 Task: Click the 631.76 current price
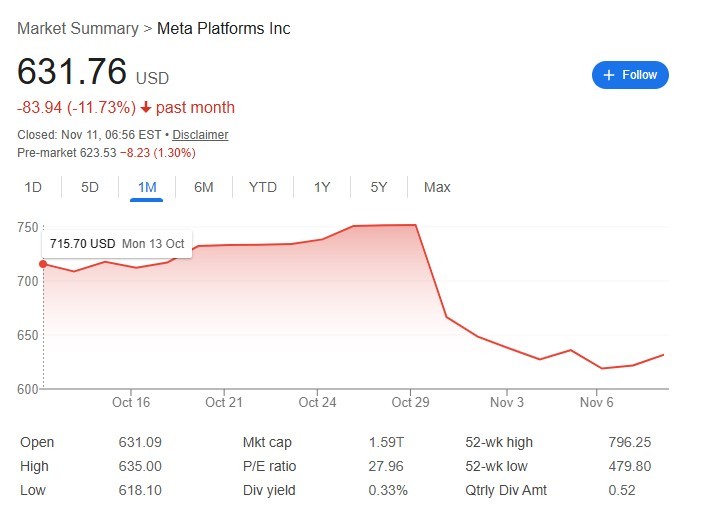tap(72, 72)
